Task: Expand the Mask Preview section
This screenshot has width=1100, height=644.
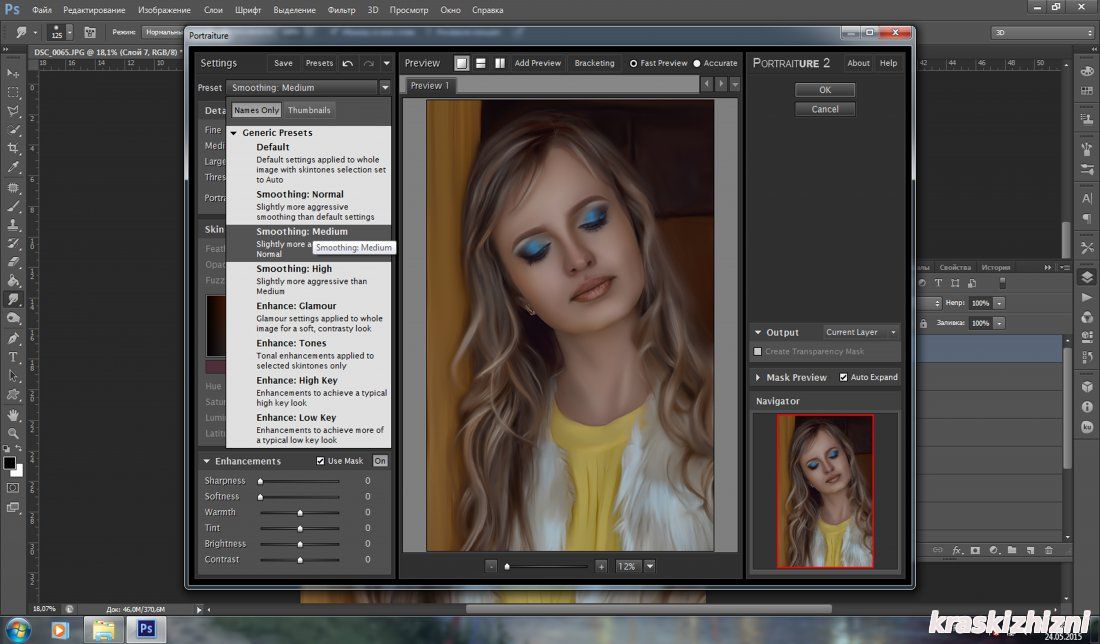Action: [758, 377]
